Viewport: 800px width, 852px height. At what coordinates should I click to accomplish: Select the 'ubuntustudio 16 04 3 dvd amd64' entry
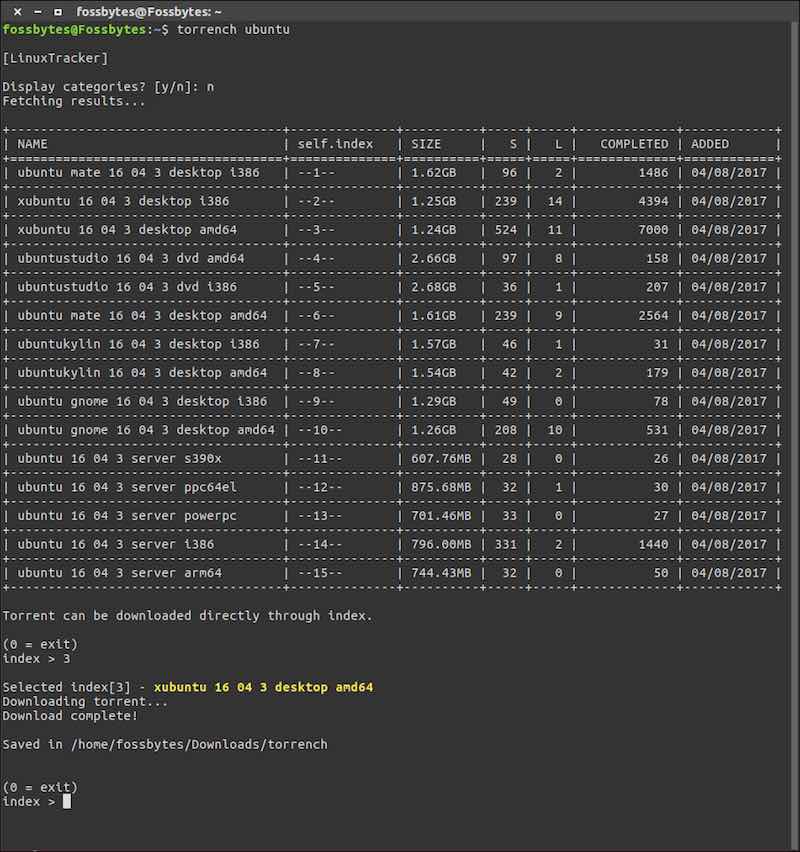(x=130, y=258)
